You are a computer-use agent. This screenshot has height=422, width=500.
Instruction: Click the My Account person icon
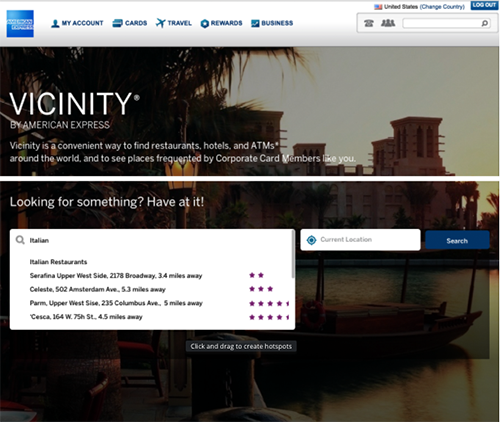coord(55,23)
